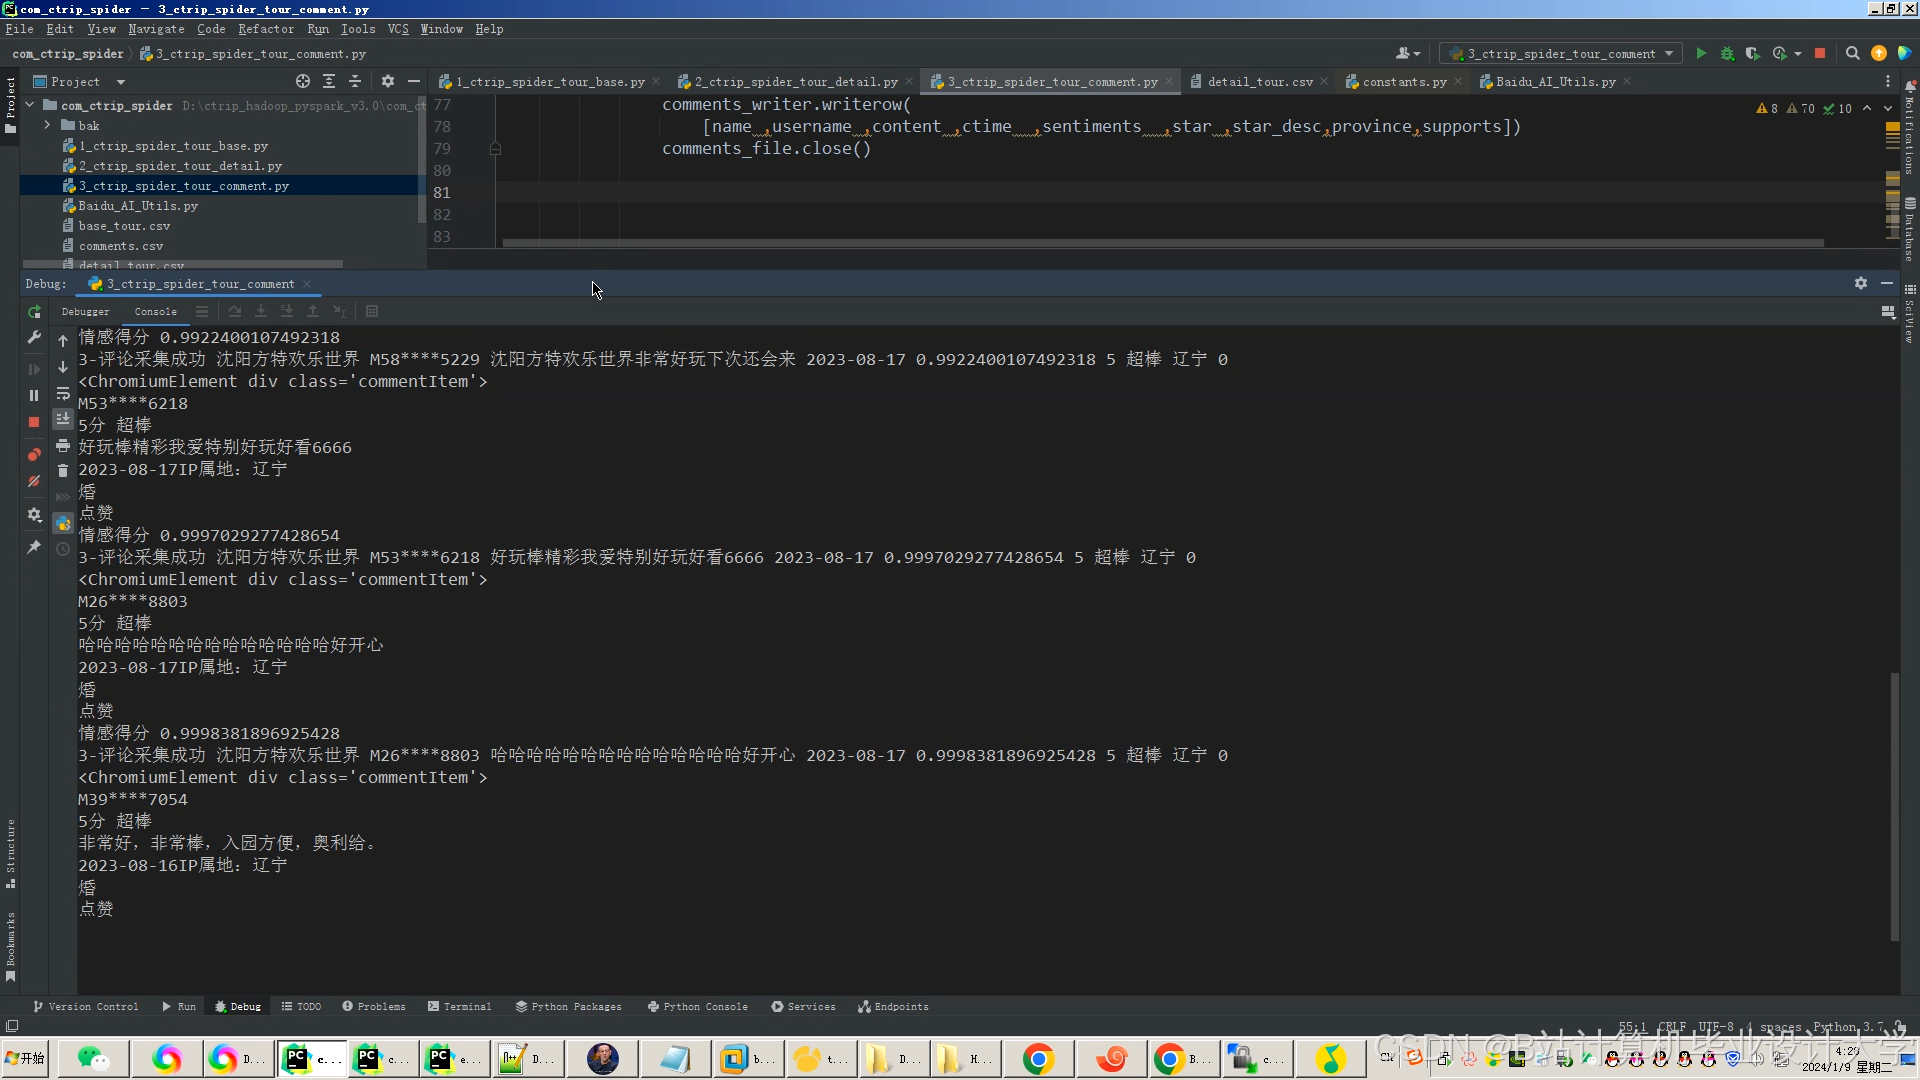This screenshot has width=1920, height=1080.
Task: Switch to the Debugger tab
Action: (85, 312)
